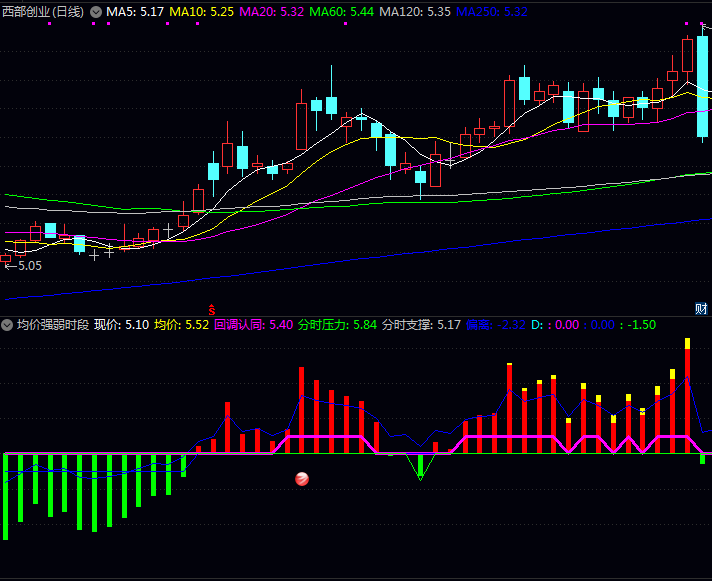This screenshot has height=581, width=712.
Task: Click the red $ marker on the timeline
Action: click(211, 307)
